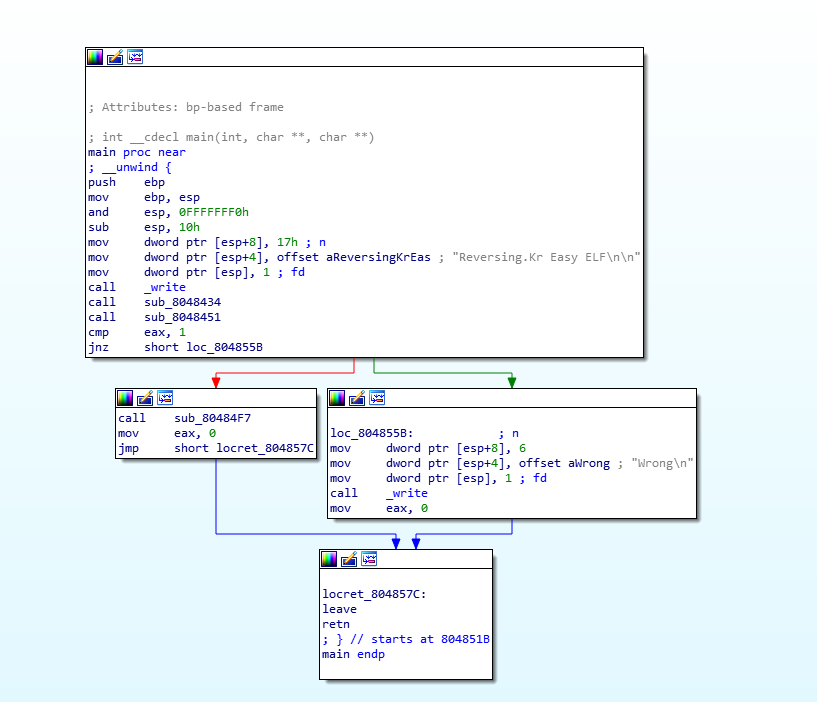Click the color icon in sub_80484F7 block
This screenshot has width=817, height=702.
[125, 398]
